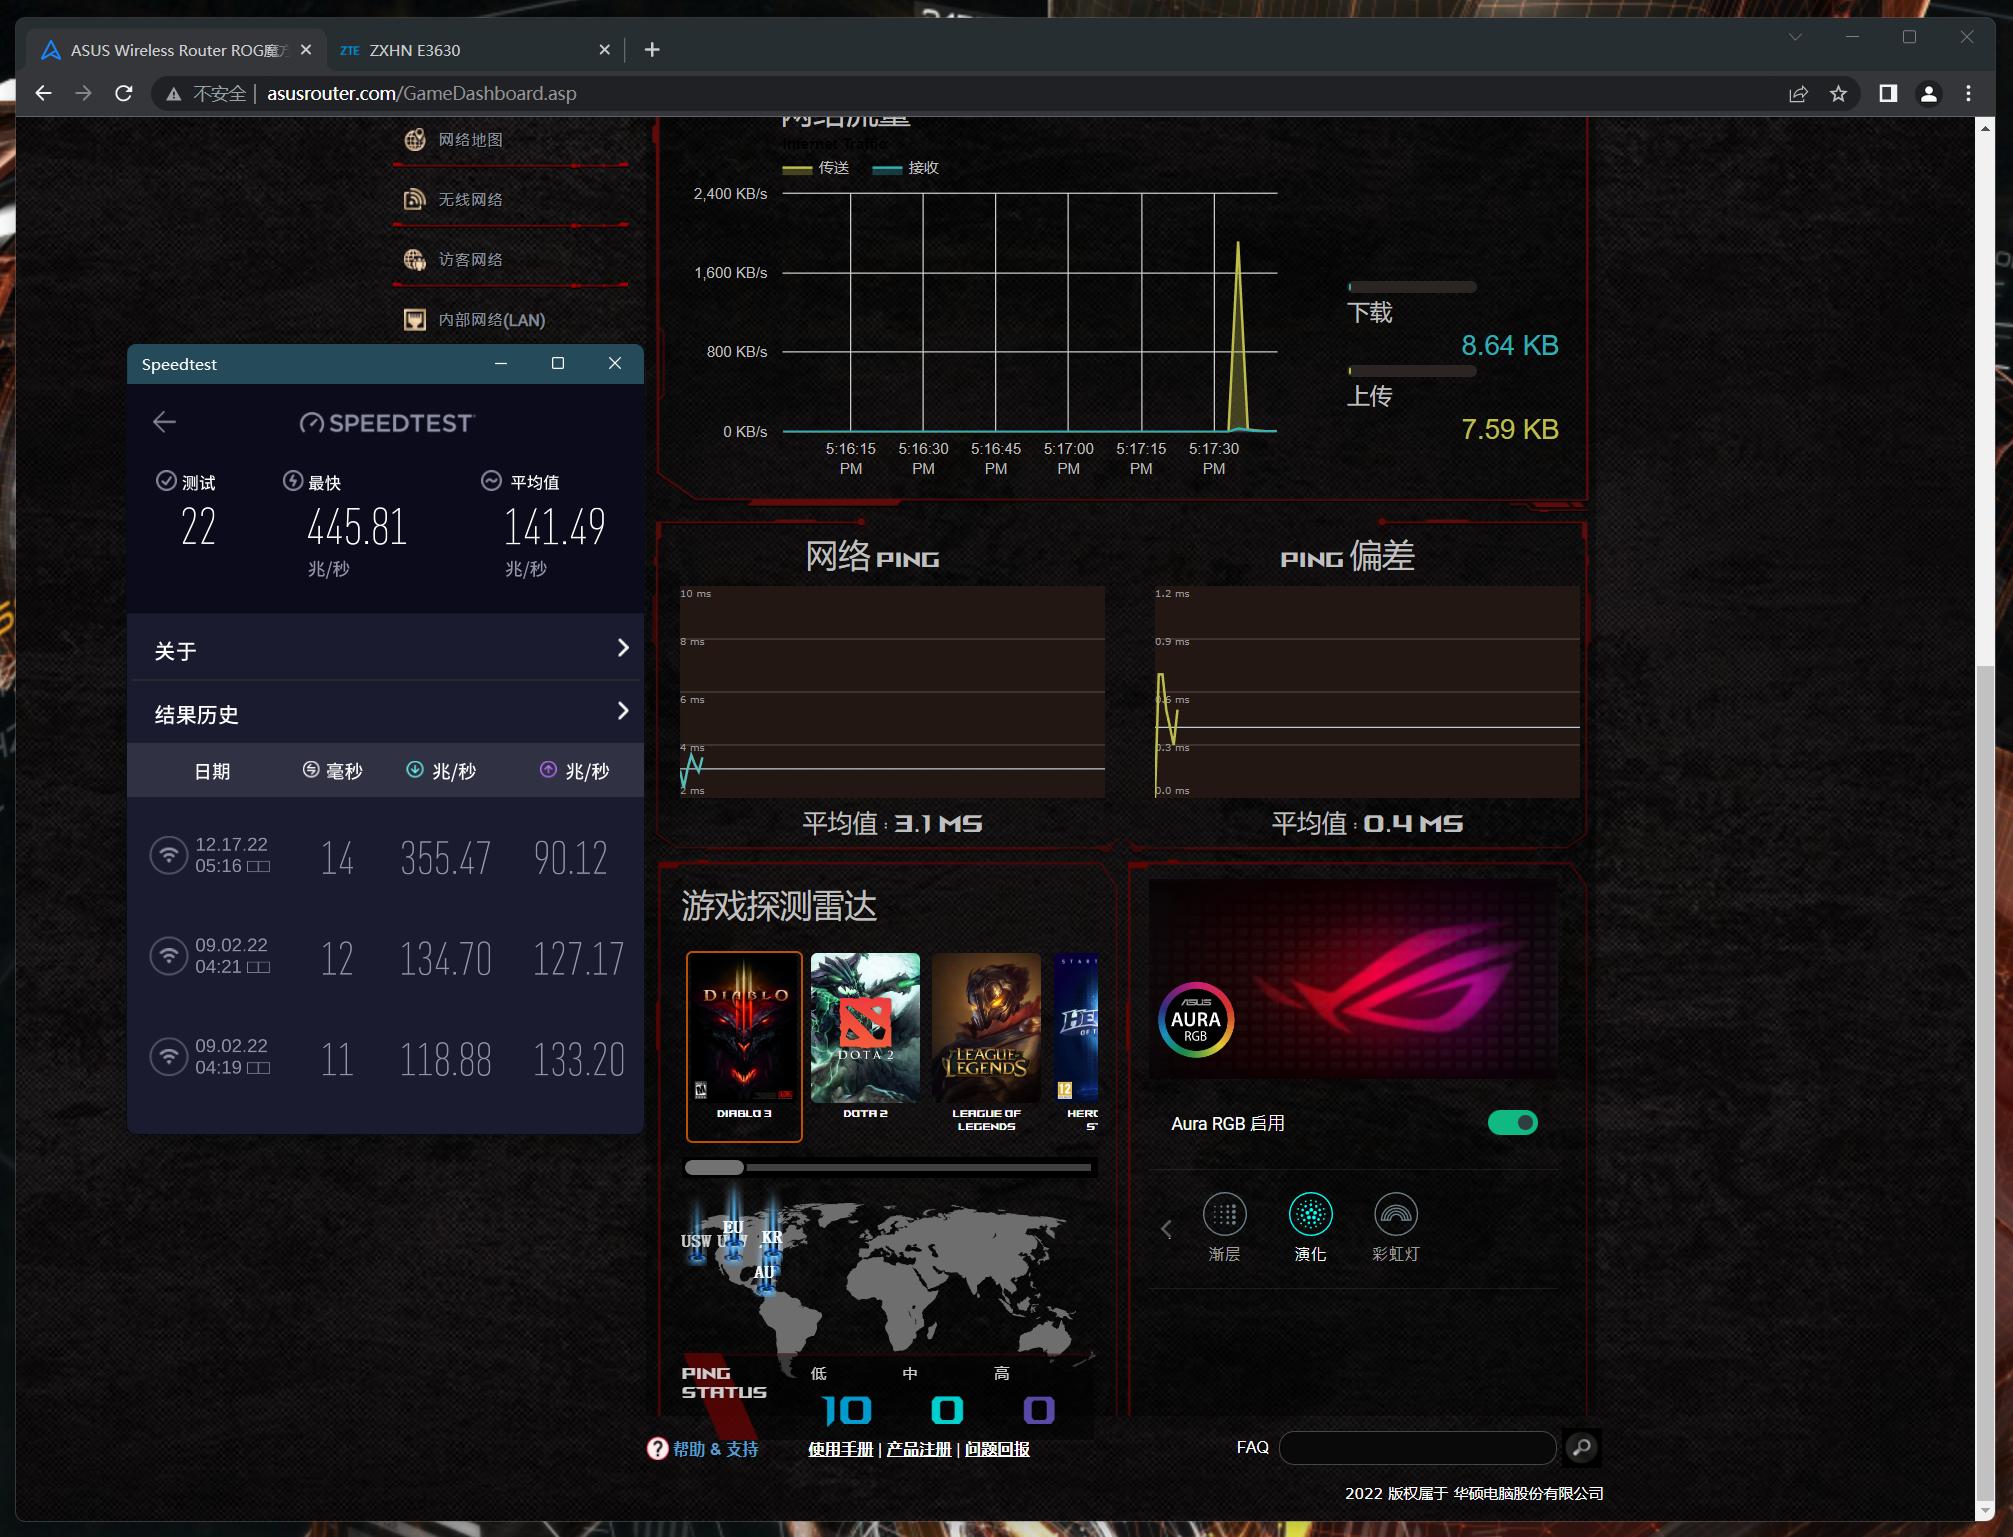Toggle the Aura RGB 启用 switch
The width and height of the screenshot is (2013, 1537).
[x=1512, y=1123]
